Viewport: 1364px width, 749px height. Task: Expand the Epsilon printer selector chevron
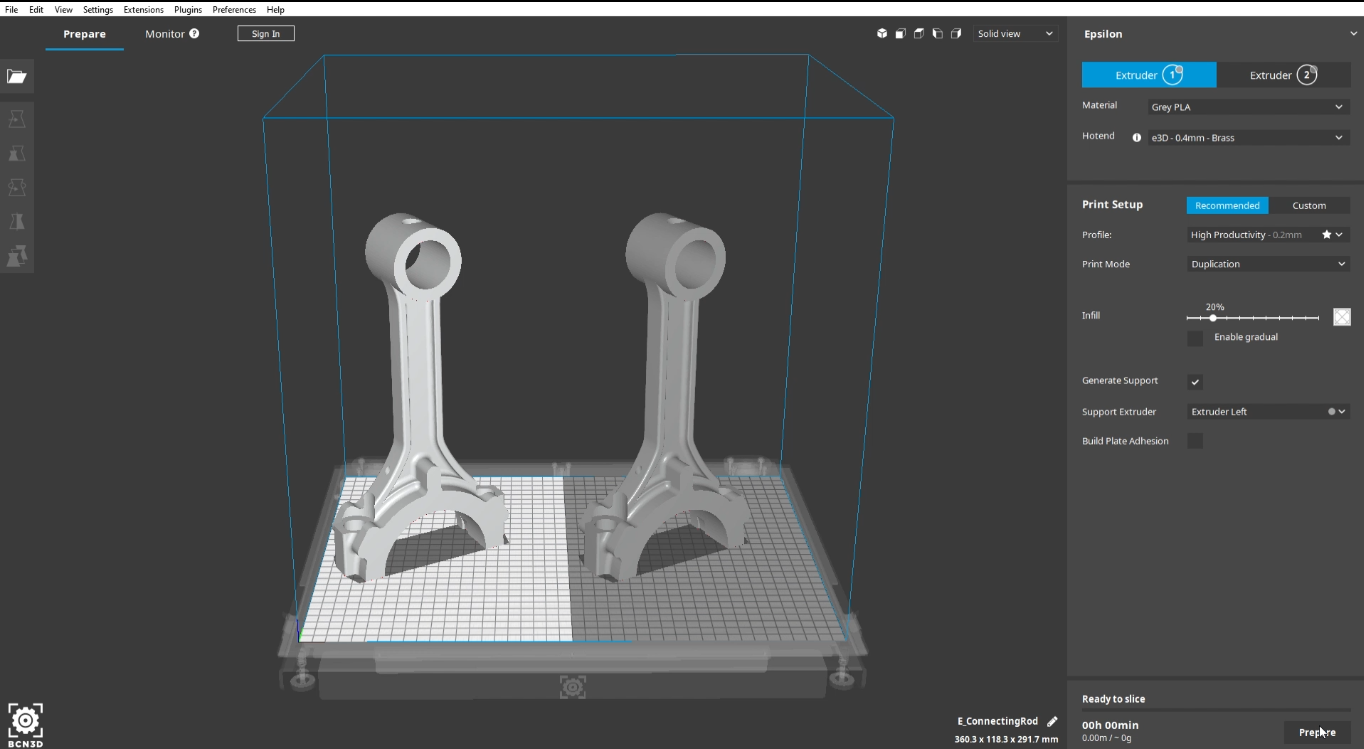[1353, 34]
